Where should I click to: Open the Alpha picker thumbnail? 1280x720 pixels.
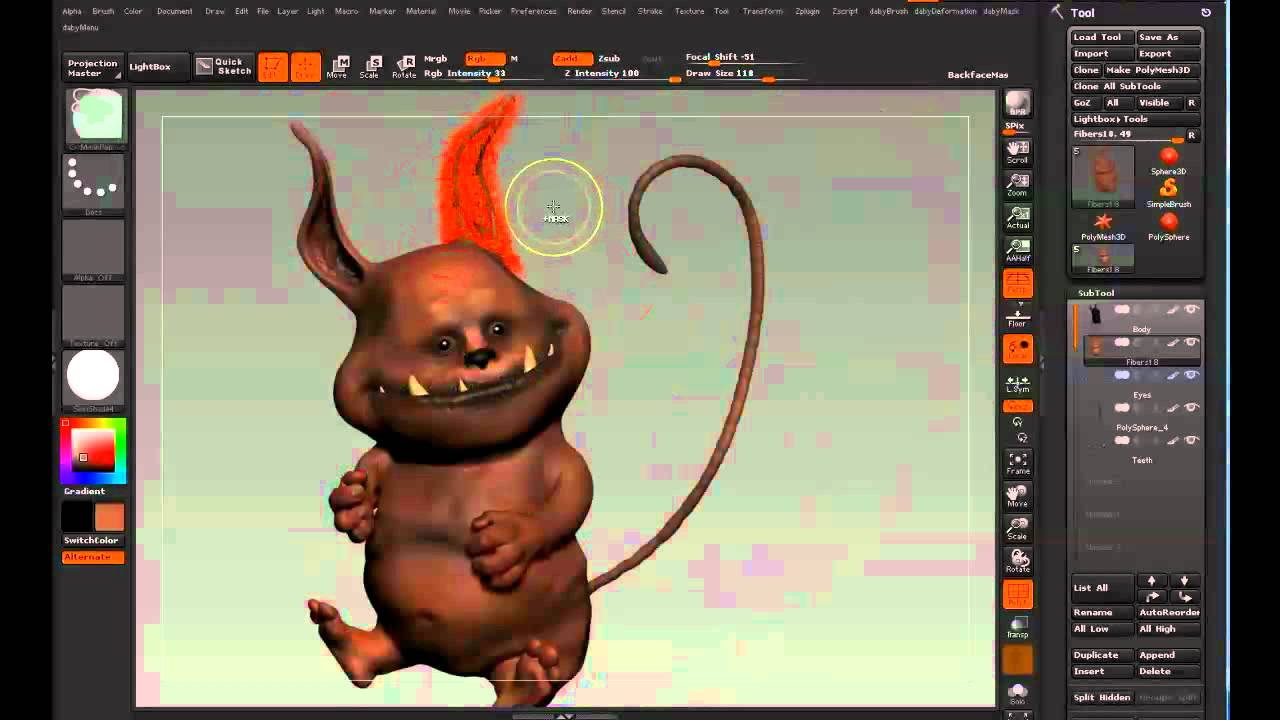pos(94,250)
